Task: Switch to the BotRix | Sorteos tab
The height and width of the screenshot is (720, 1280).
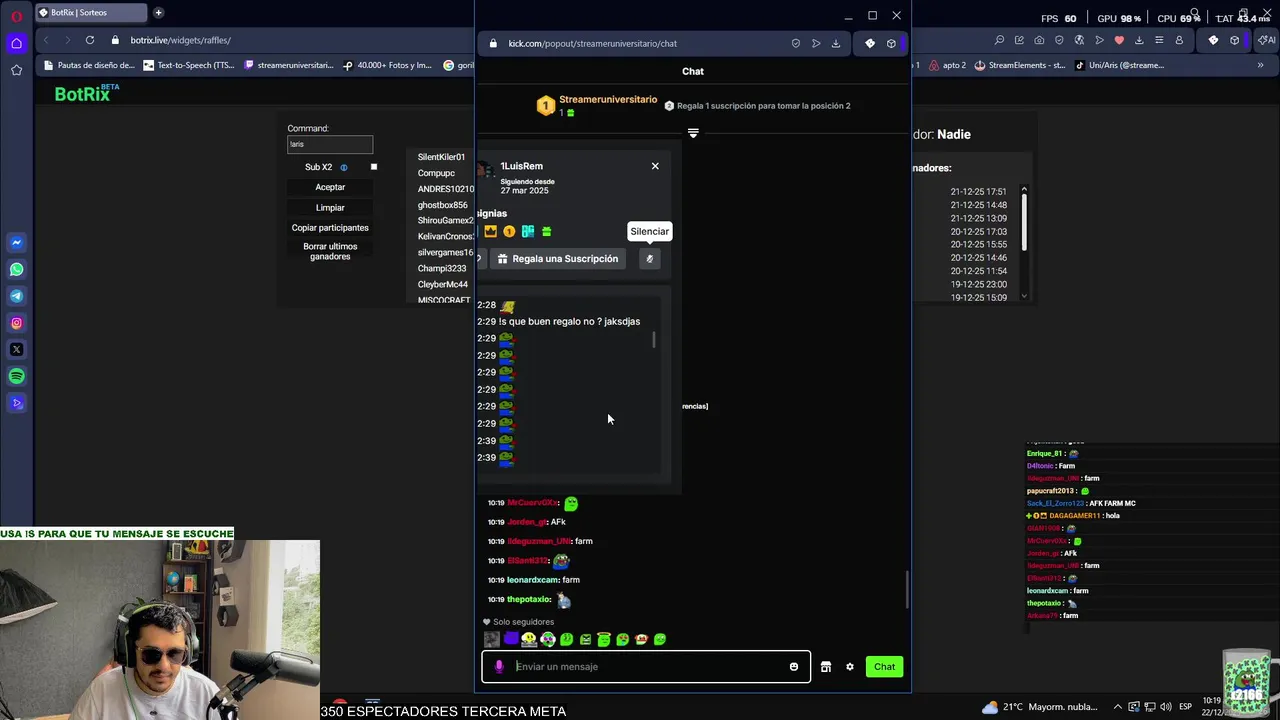Action: (x=90, y=13)
